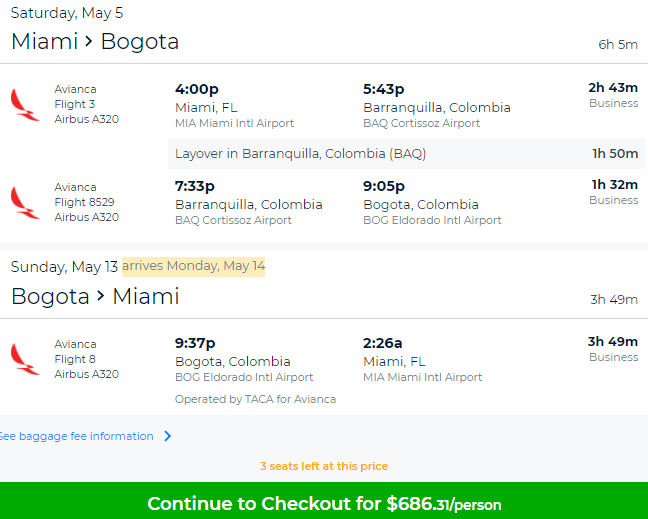Screen dimensions: 648x519
Task: Click the arrow icon between Bogota and Miami
Action: 100,296
